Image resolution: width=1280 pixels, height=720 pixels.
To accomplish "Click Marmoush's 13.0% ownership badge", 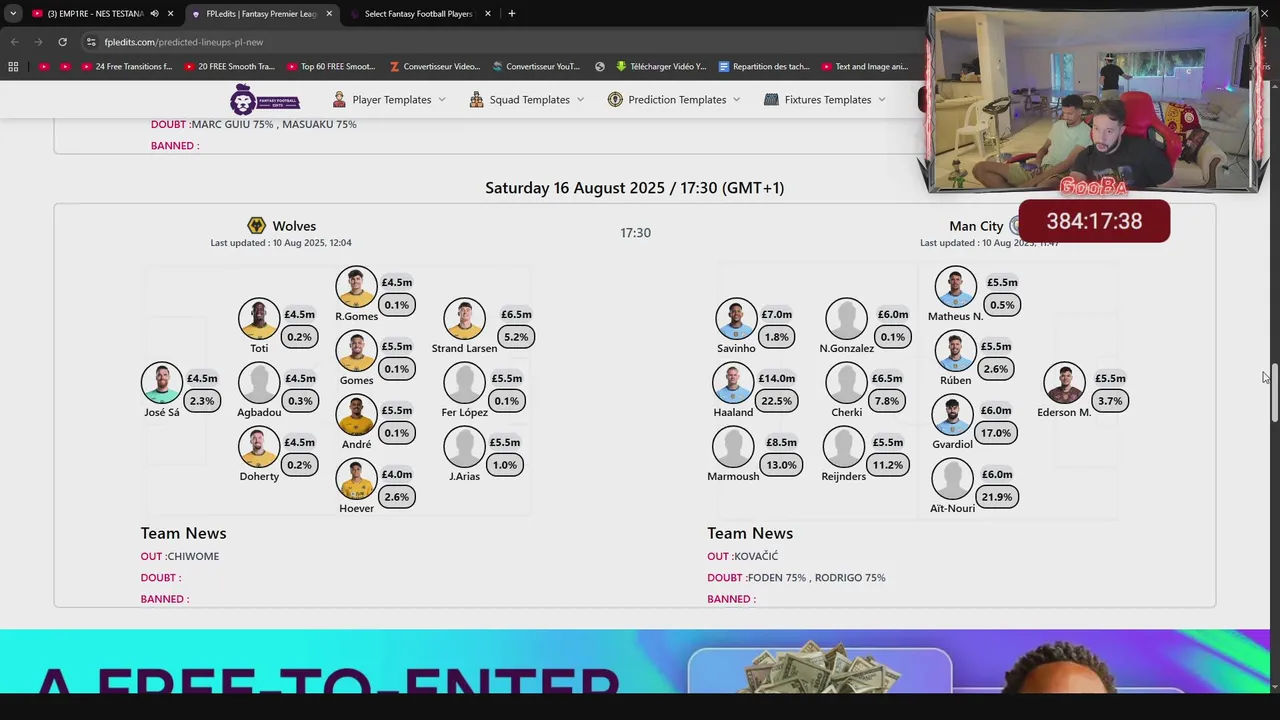I will pyautogui.click(x=781, y=465).
